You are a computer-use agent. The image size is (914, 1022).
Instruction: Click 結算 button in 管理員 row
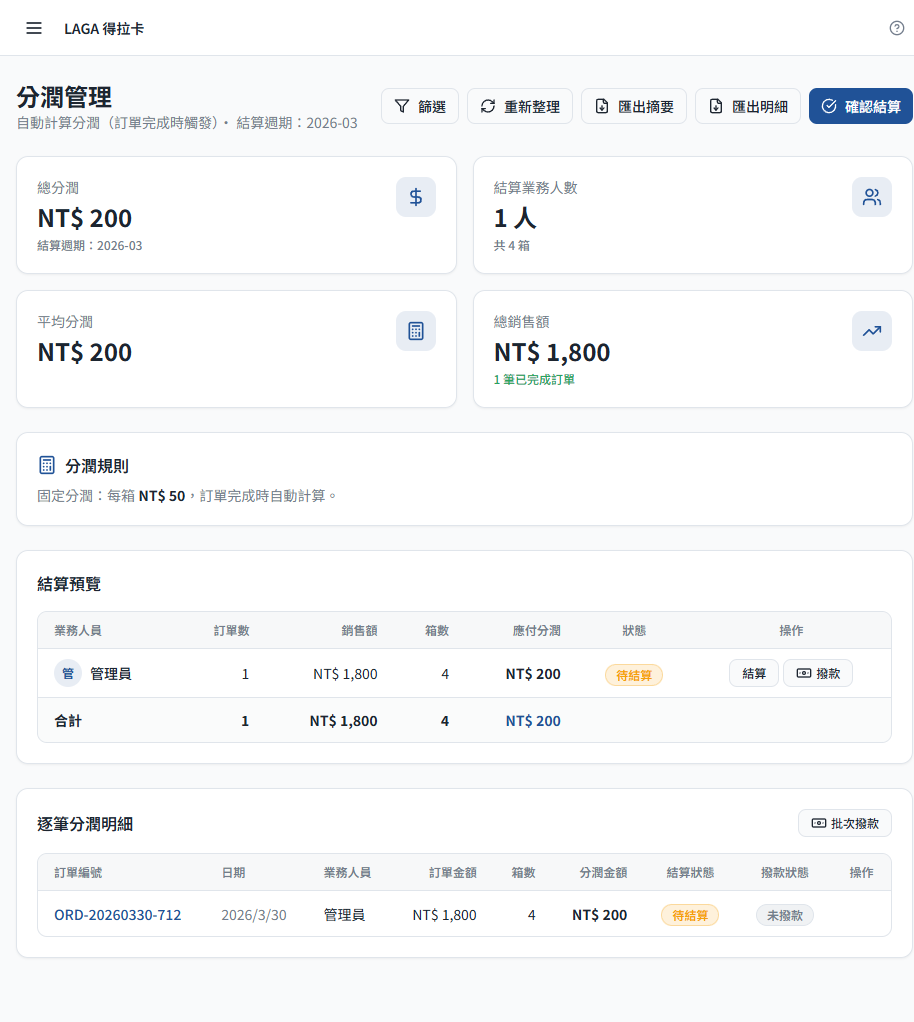coord(754,673)
